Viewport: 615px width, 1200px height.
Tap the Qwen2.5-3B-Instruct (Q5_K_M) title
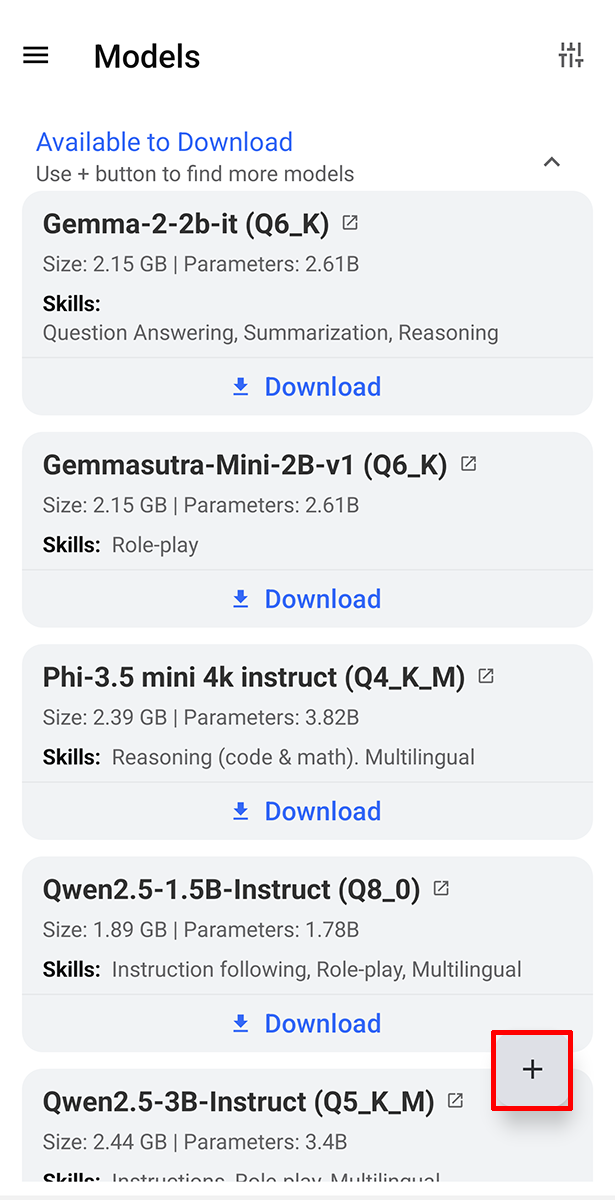tap(238, 1101)
